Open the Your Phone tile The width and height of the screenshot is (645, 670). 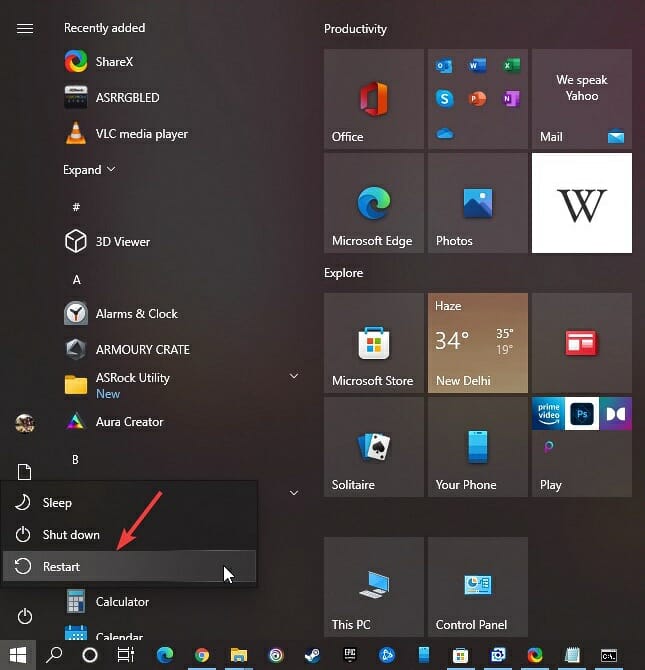click(478, 447)
